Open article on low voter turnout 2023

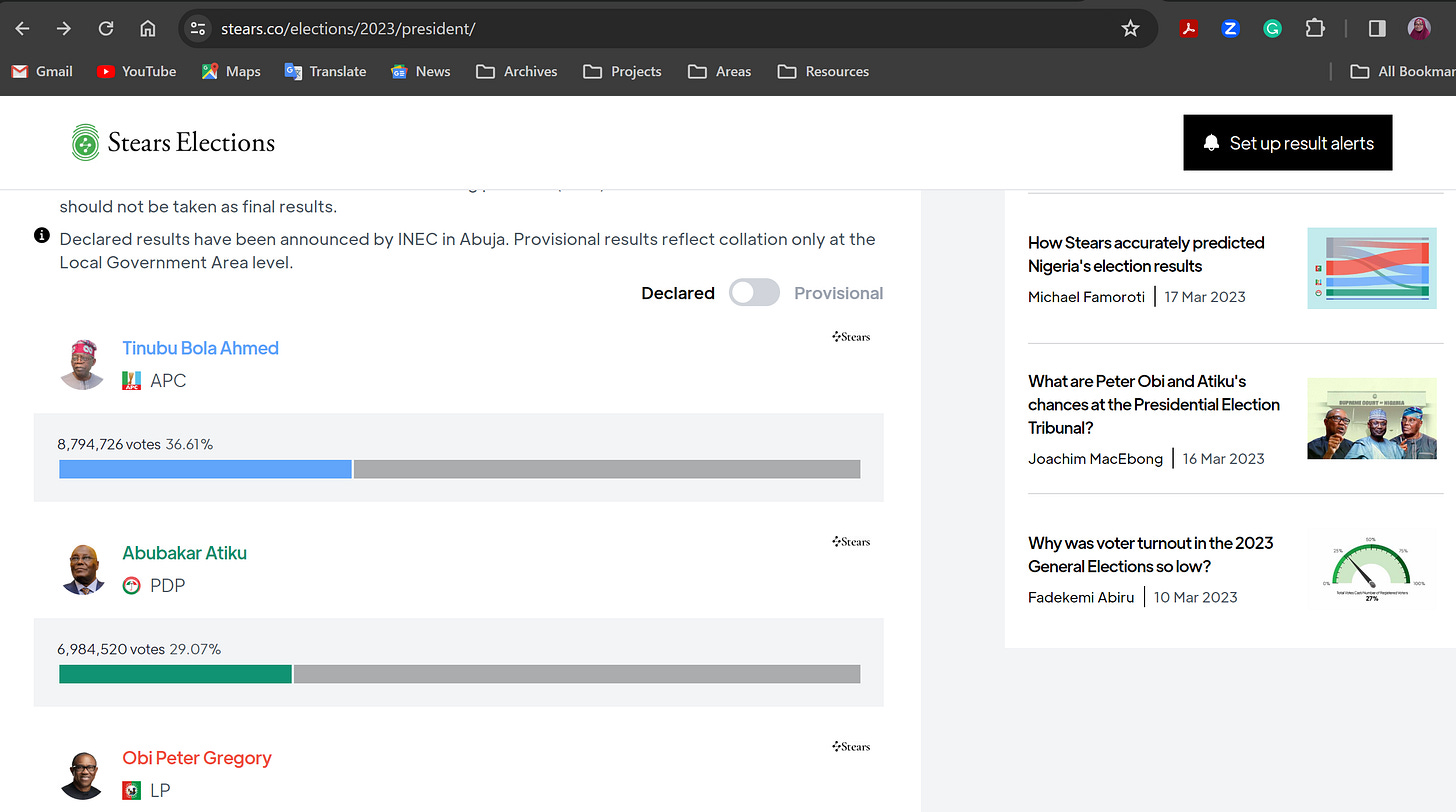tap(1151, 554)
